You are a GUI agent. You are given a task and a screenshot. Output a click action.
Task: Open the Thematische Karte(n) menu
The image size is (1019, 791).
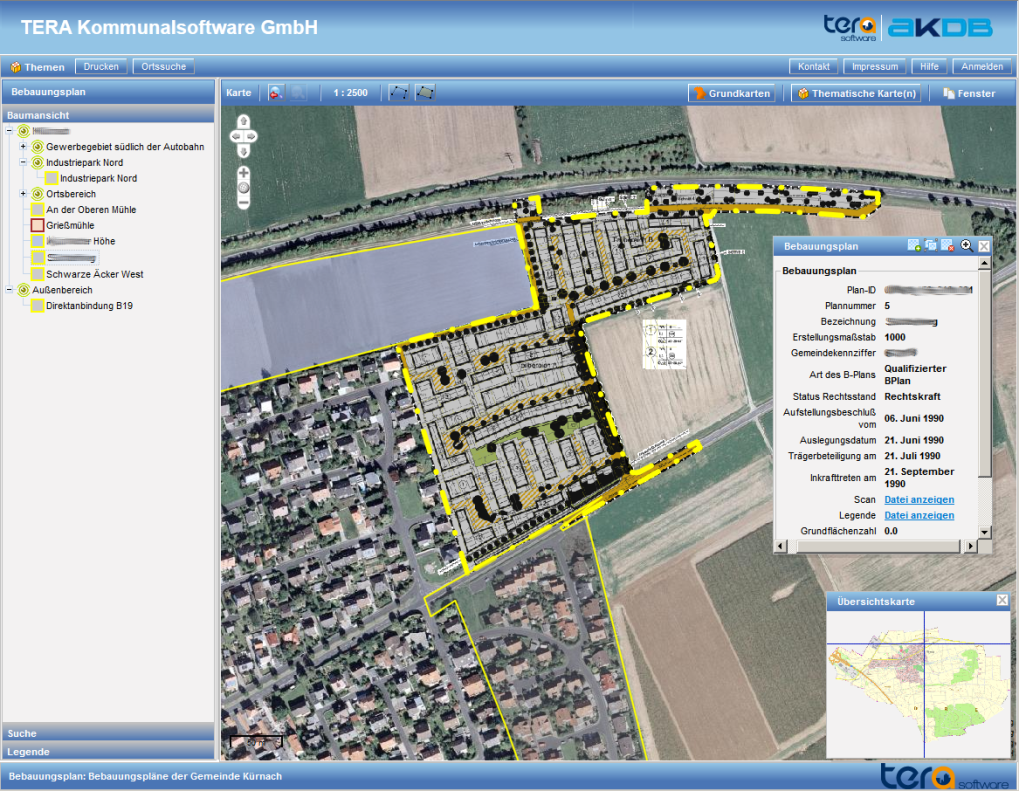(x=855, y=93)
